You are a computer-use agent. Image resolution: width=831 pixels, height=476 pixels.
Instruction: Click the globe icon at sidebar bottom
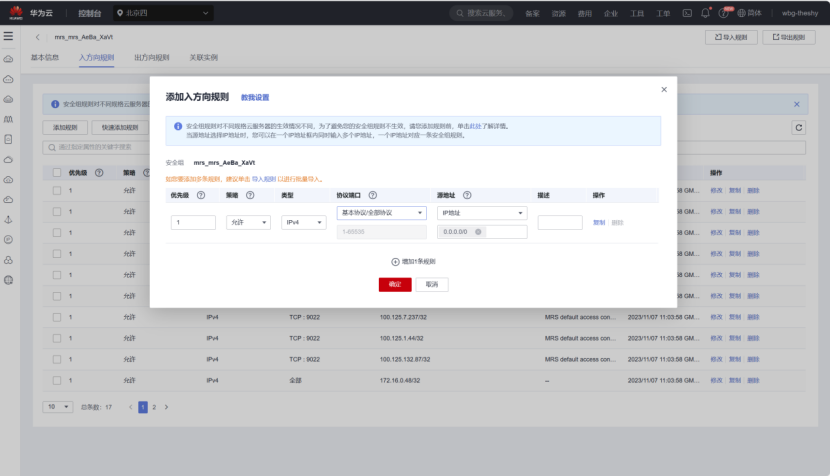tap(8, 280)
